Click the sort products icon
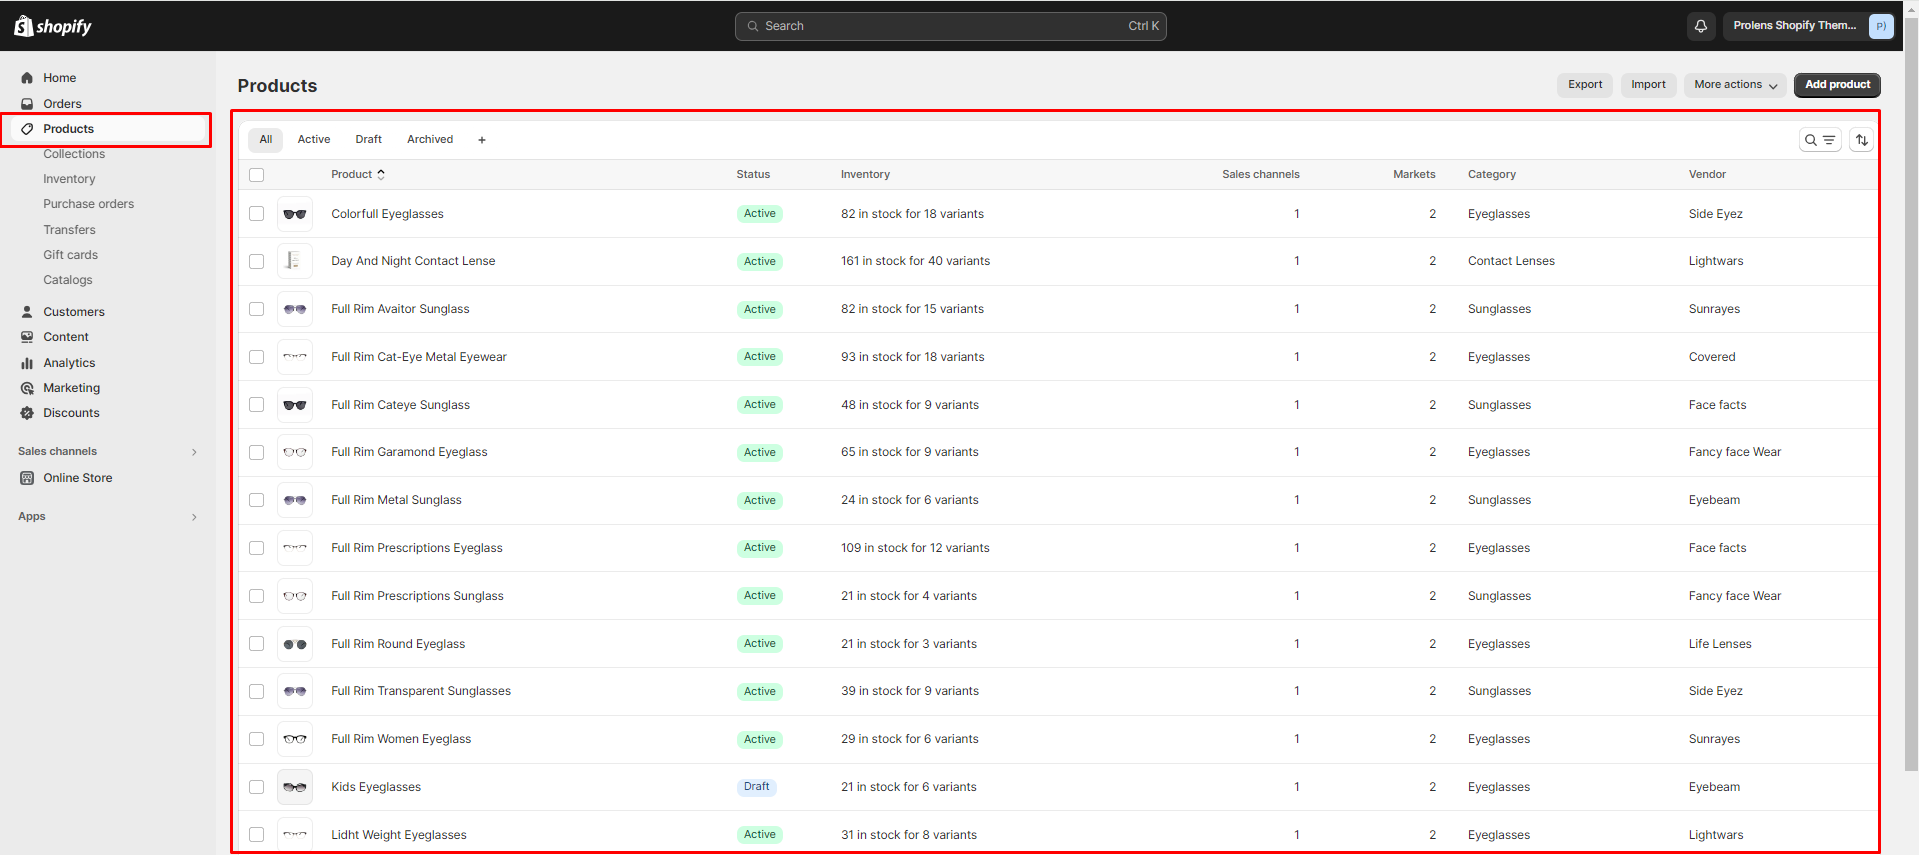This screenshot has height=855, width=1919. click(1861, 140)
